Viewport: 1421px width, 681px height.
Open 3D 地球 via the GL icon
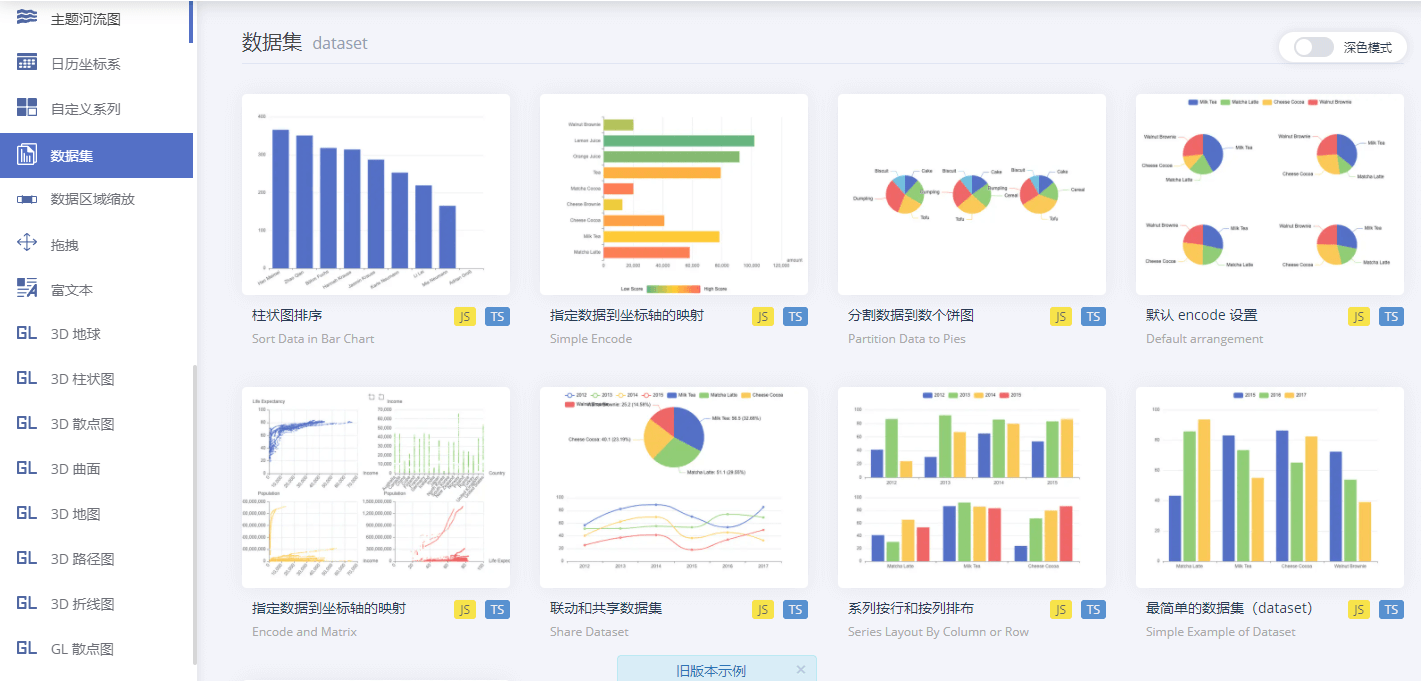[28, 333]
